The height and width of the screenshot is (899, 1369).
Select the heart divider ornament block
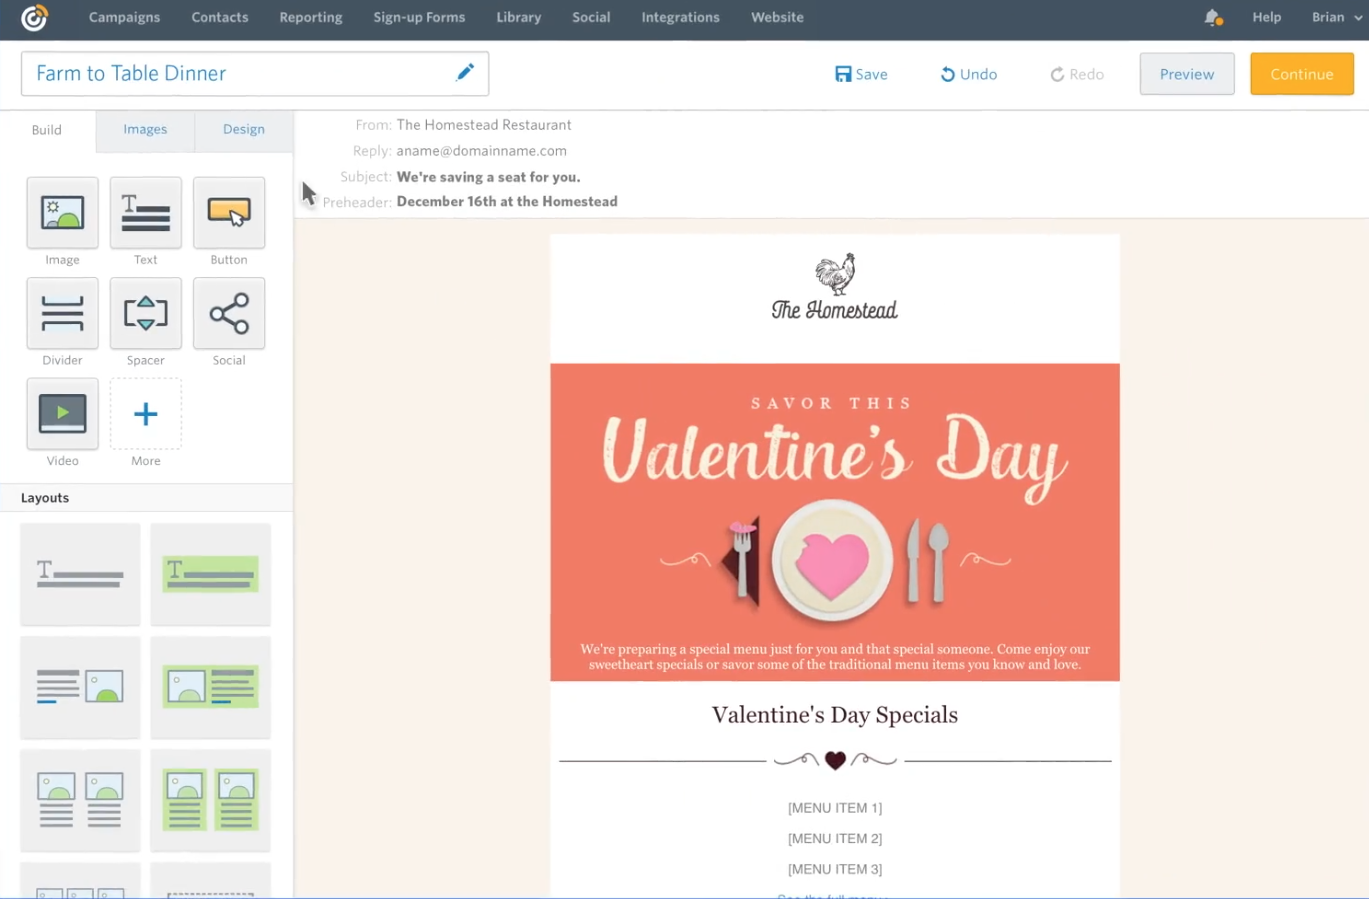point(835,760)
